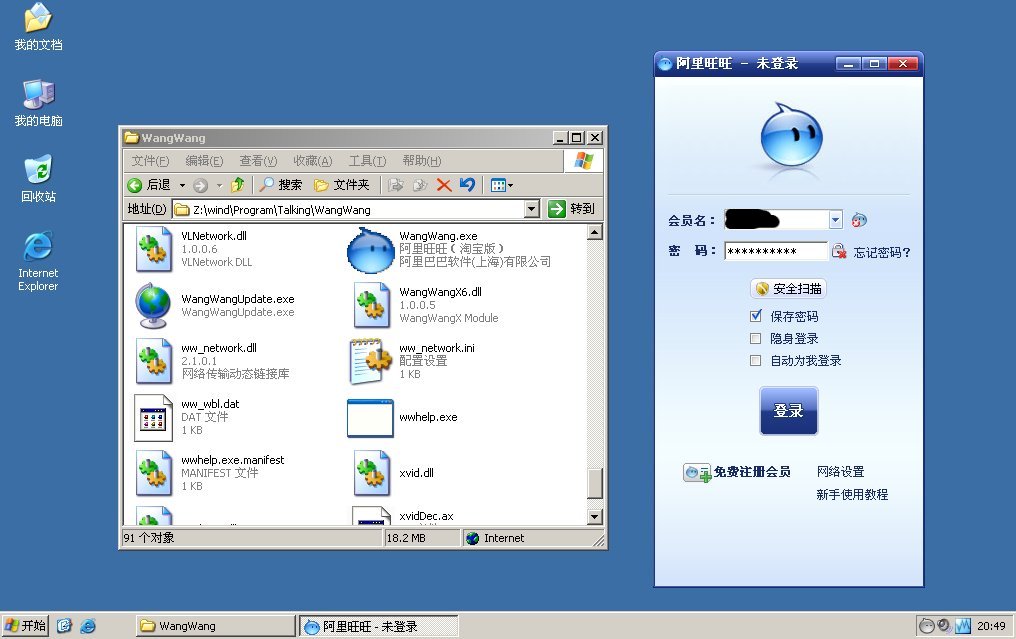Open the 工具(T) menu
The image size is (1016, 639).
tap(367, 161)
